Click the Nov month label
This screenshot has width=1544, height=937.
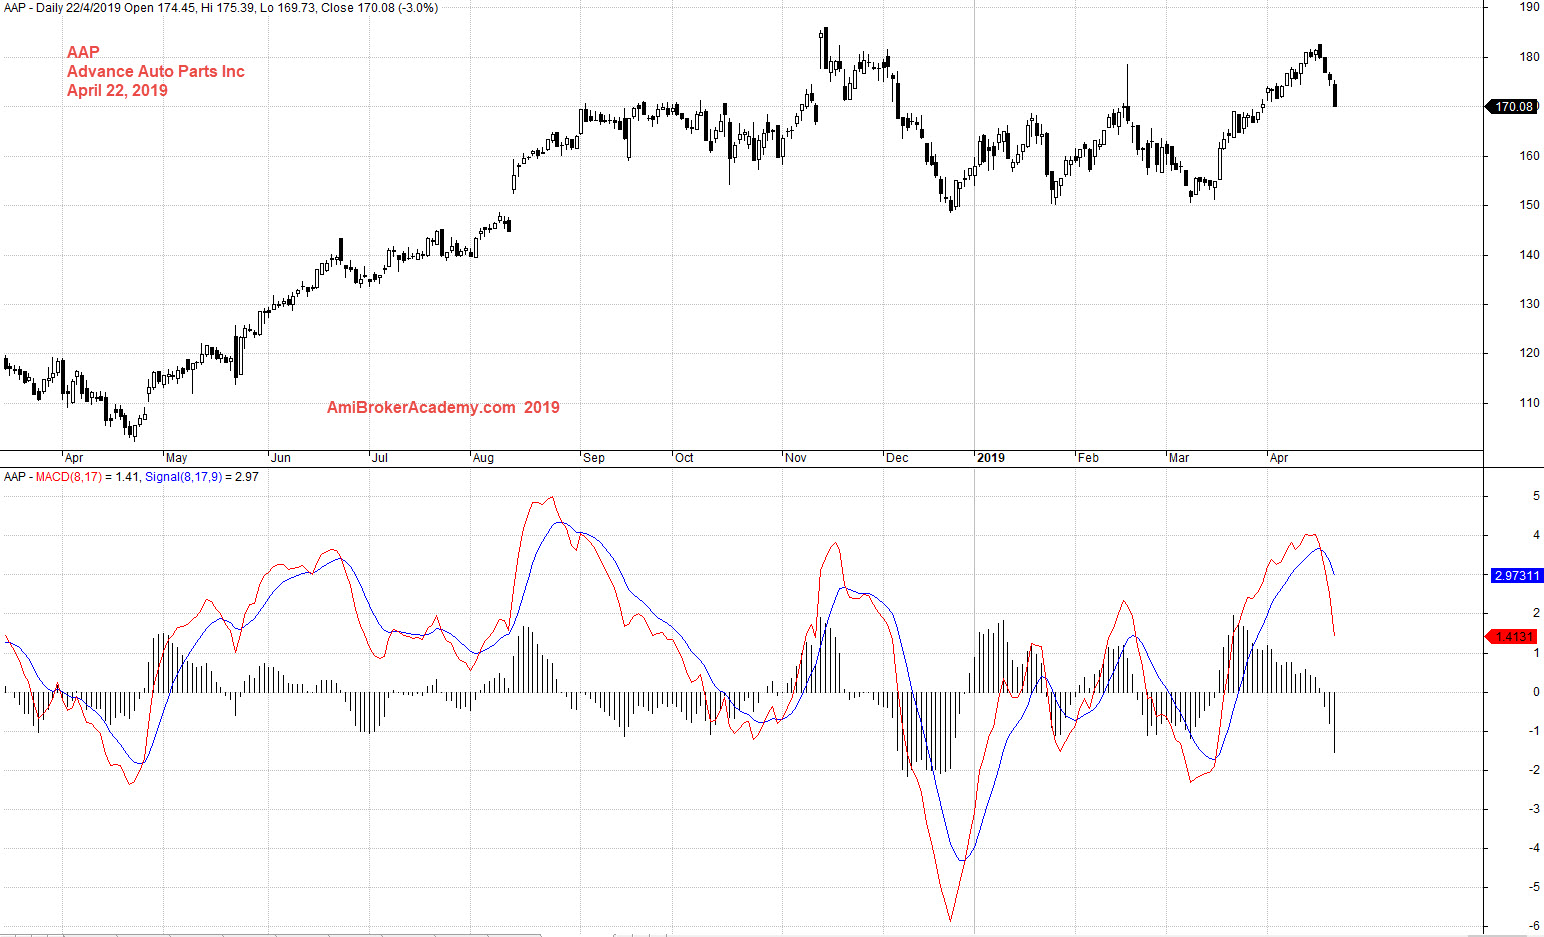pyautogui.click(x=796, y=458)
